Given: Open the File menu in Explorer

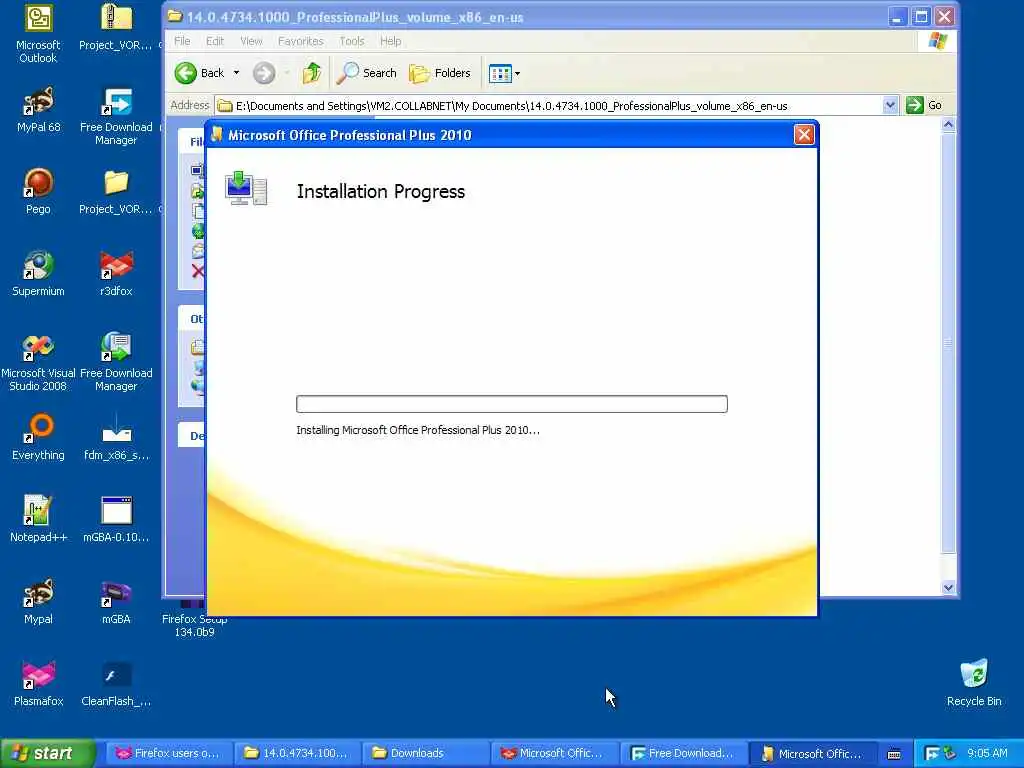Looking at the screenshot, I should [182, 41].
